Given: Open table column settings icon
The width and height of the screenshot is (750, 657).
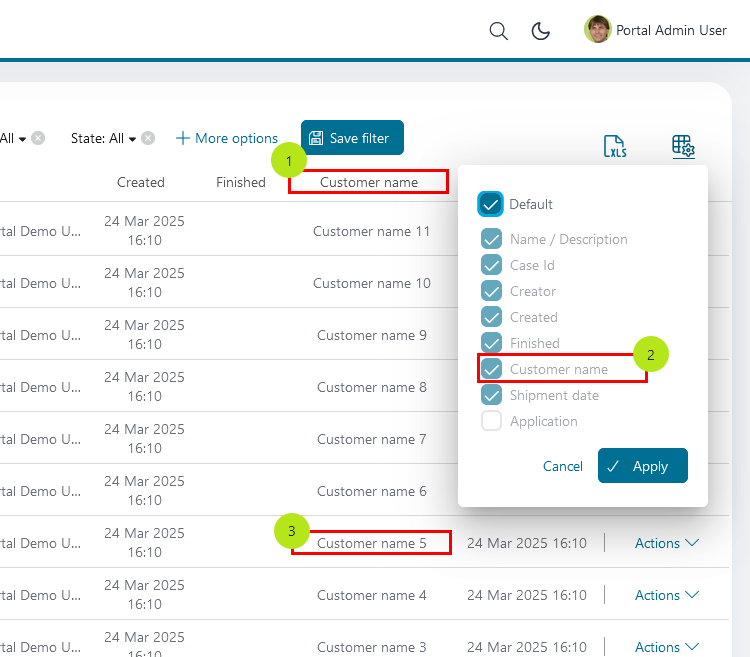Looking at the screenshot, I should pyautogui.click(x=683, y=147).
